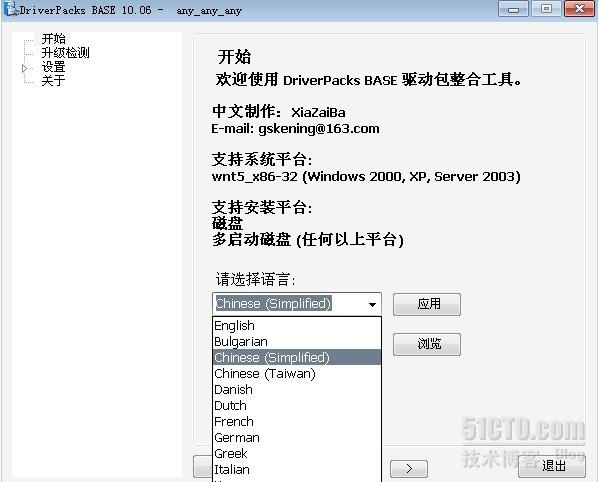Open 升级检测 in the navigation tree
This screenshot has height=482, width=599.
65,53
